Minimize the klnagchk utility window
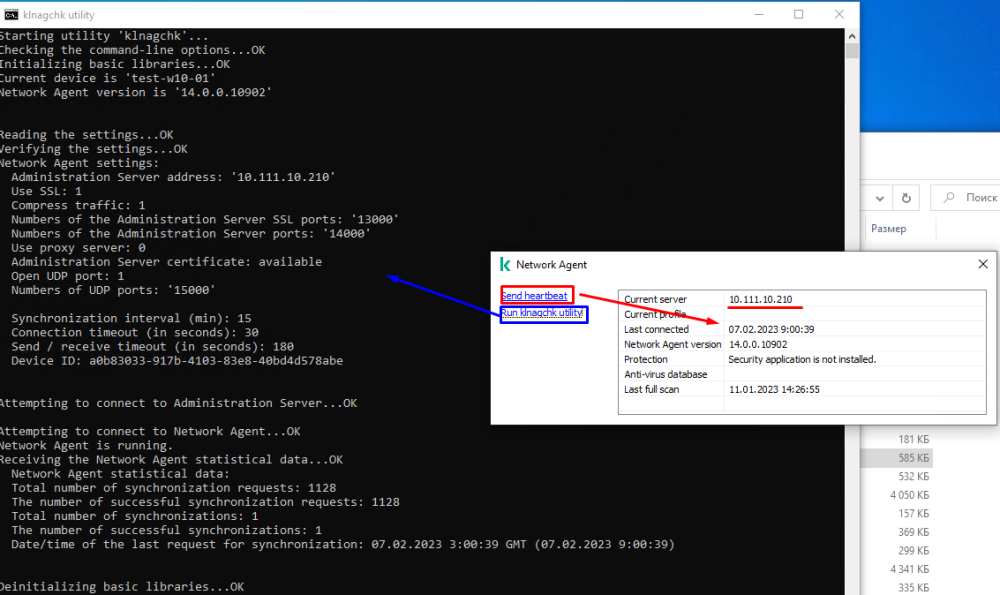Image resolution: width=1000 pixels, height=595 pixels. [x=759, y=15]
